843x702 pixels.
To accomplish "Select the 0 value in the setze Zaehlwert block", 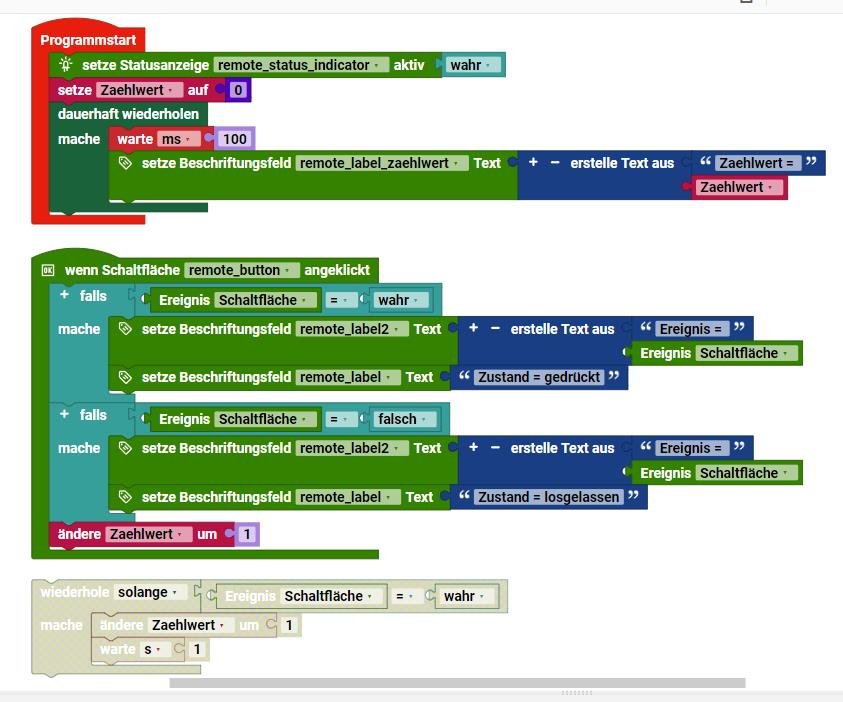I will point(238,91).
